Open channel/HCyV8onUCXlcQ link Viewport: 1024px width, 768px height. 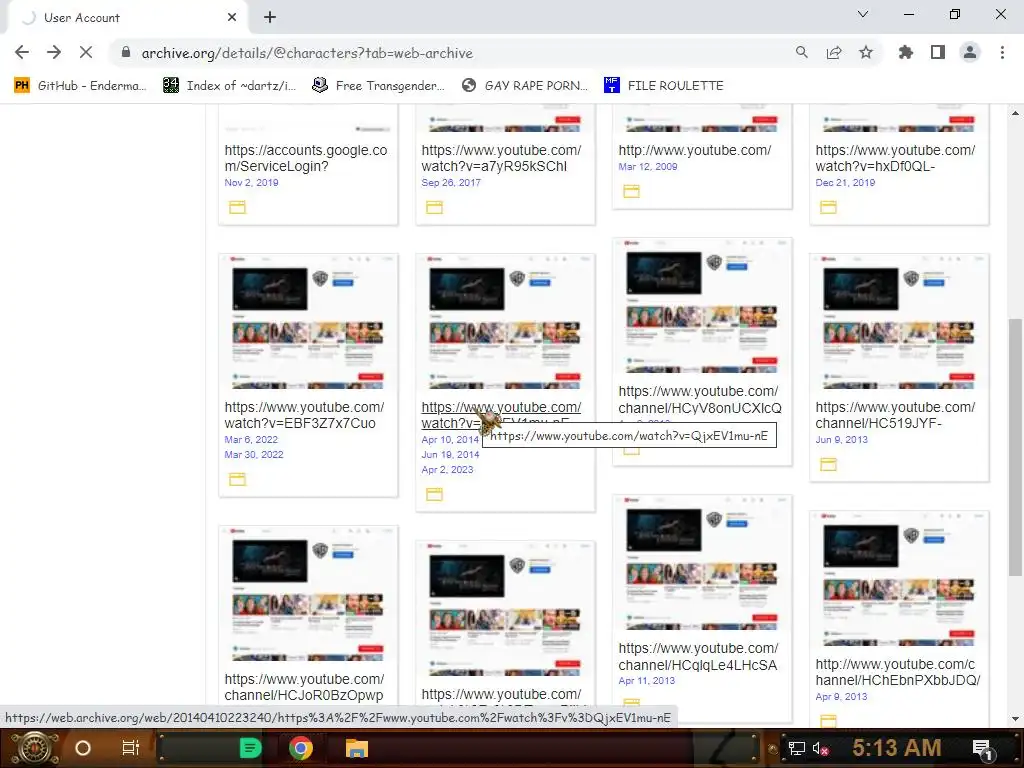pos(700,400)
